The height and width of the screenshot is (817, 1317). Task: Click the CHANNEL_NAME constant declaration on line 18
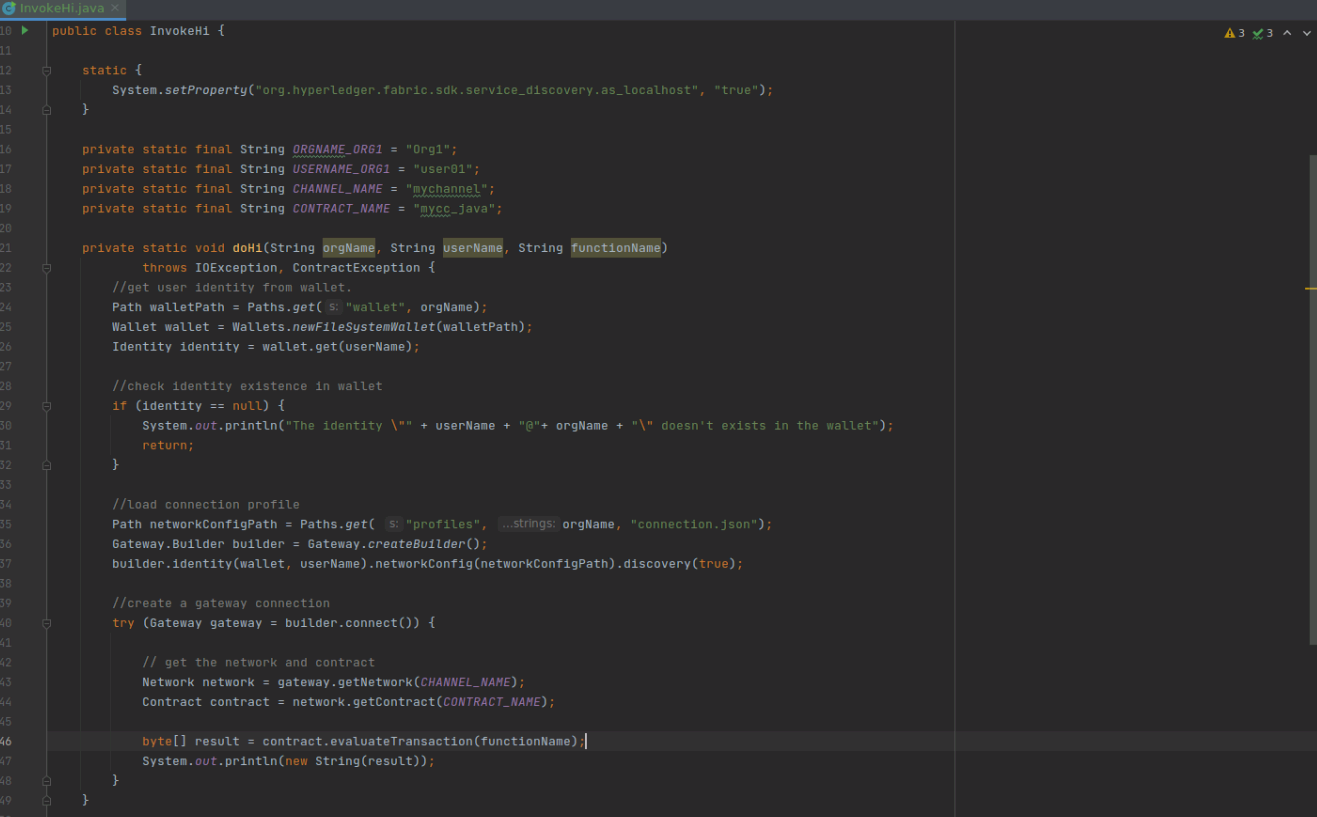coord(338,189)
